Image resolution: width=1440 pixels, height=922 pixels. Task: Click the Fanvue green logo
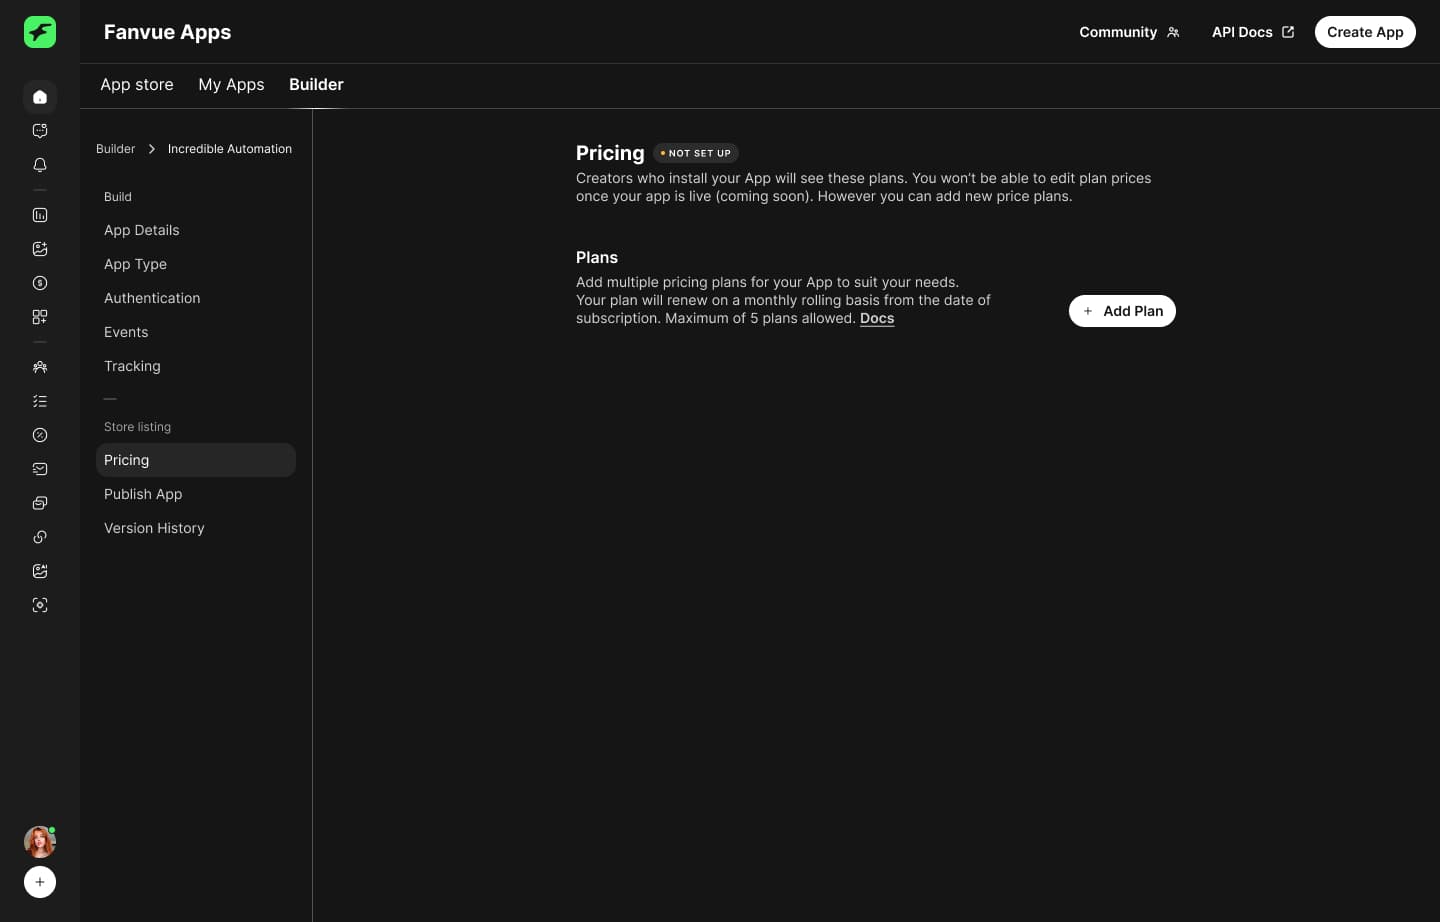[x=40, y=32]
